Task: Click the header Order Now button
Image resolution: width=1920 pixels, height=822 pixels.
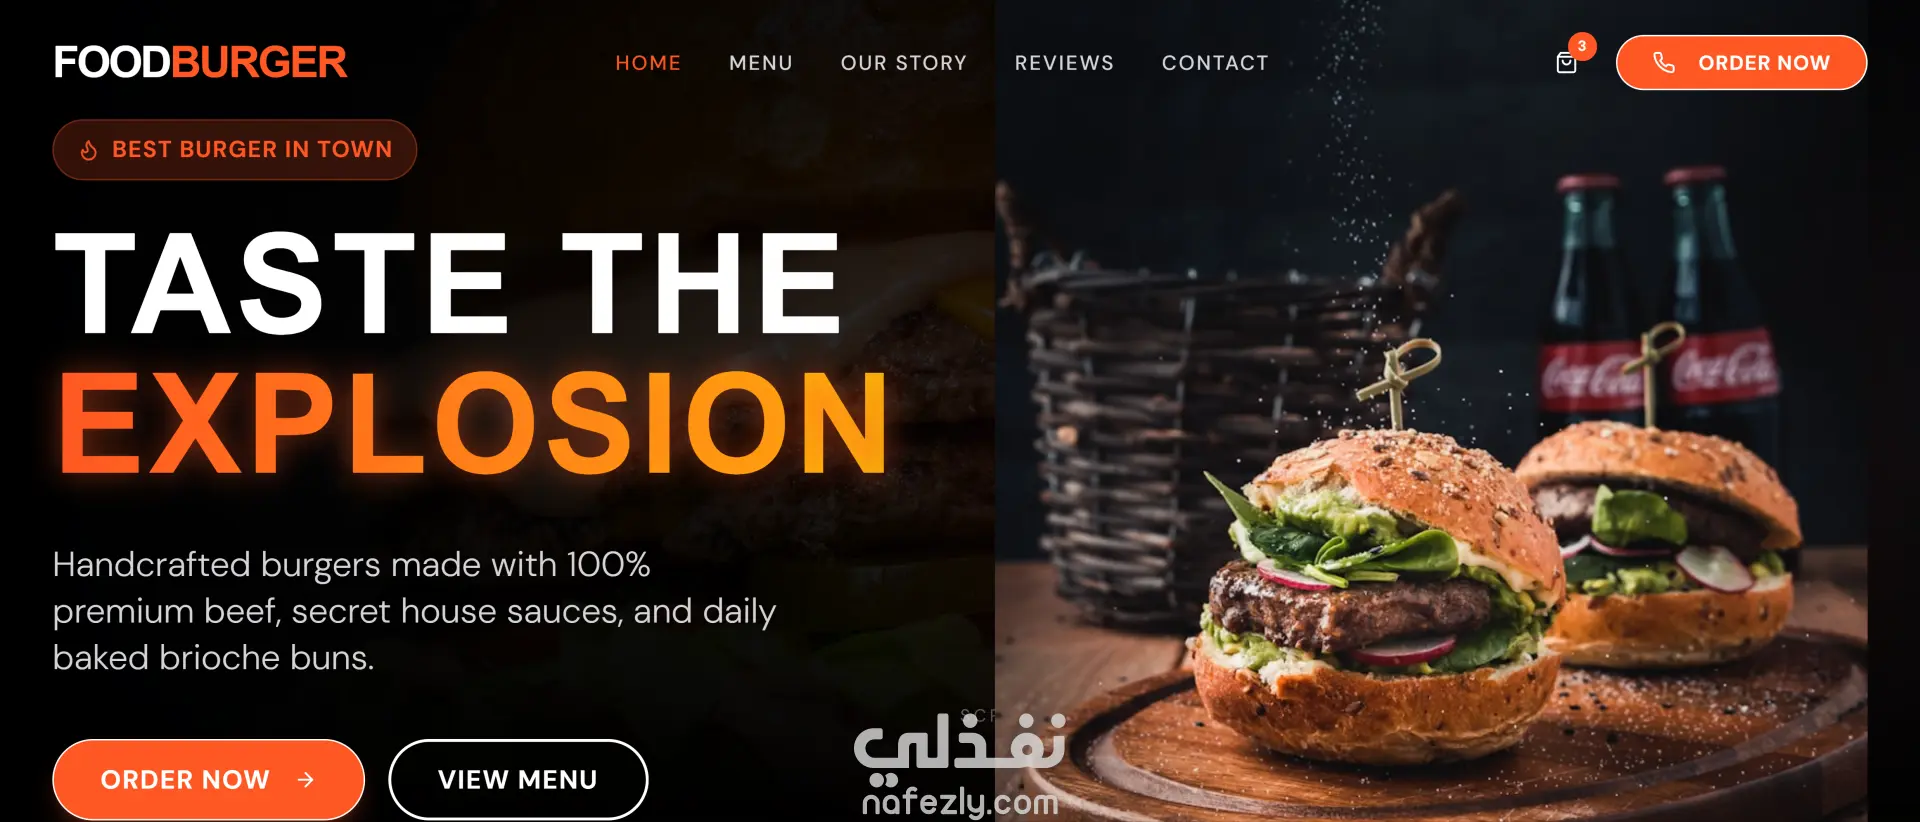Action: [x=1741, y=63]
